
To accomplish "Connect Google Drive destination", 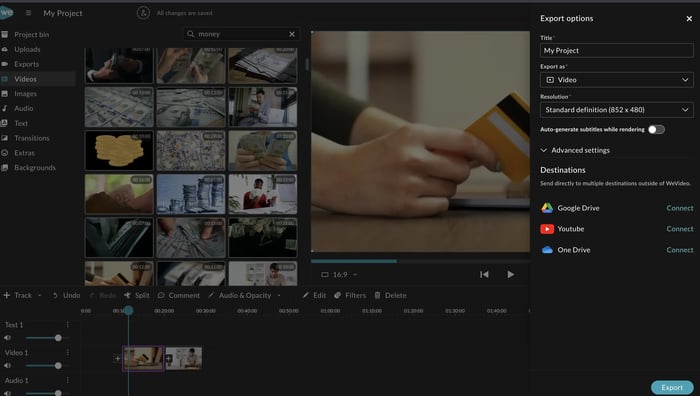I will [x=679, y=208].
